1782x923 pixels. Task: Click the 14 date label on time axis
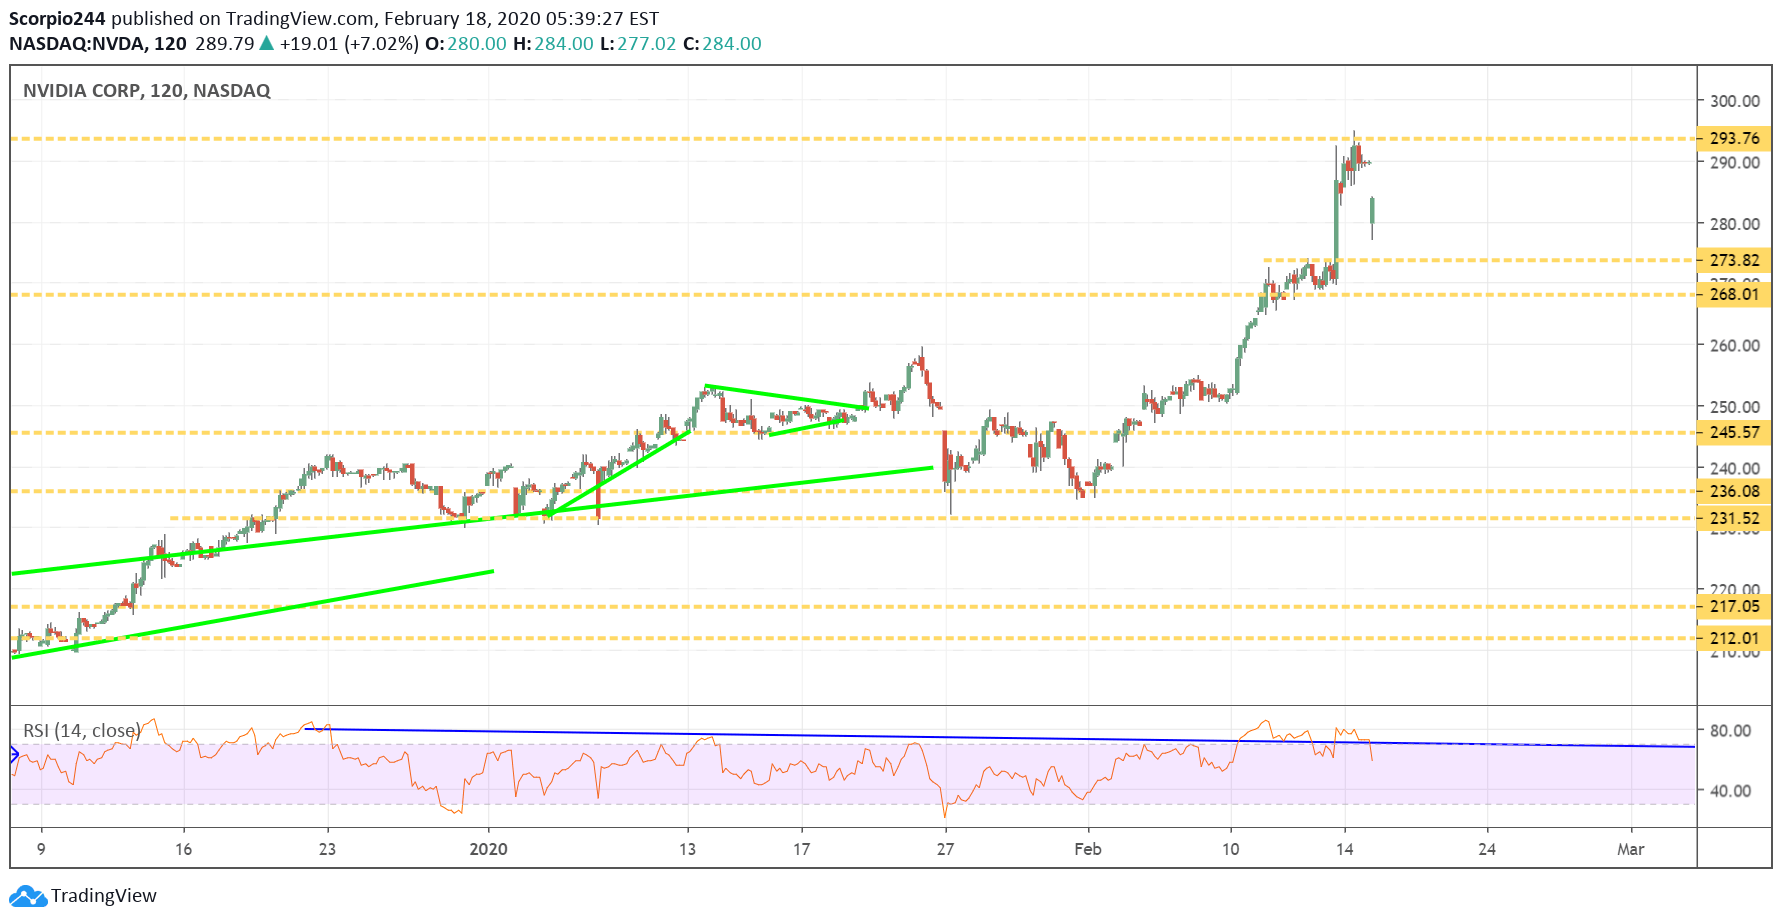1345,849
